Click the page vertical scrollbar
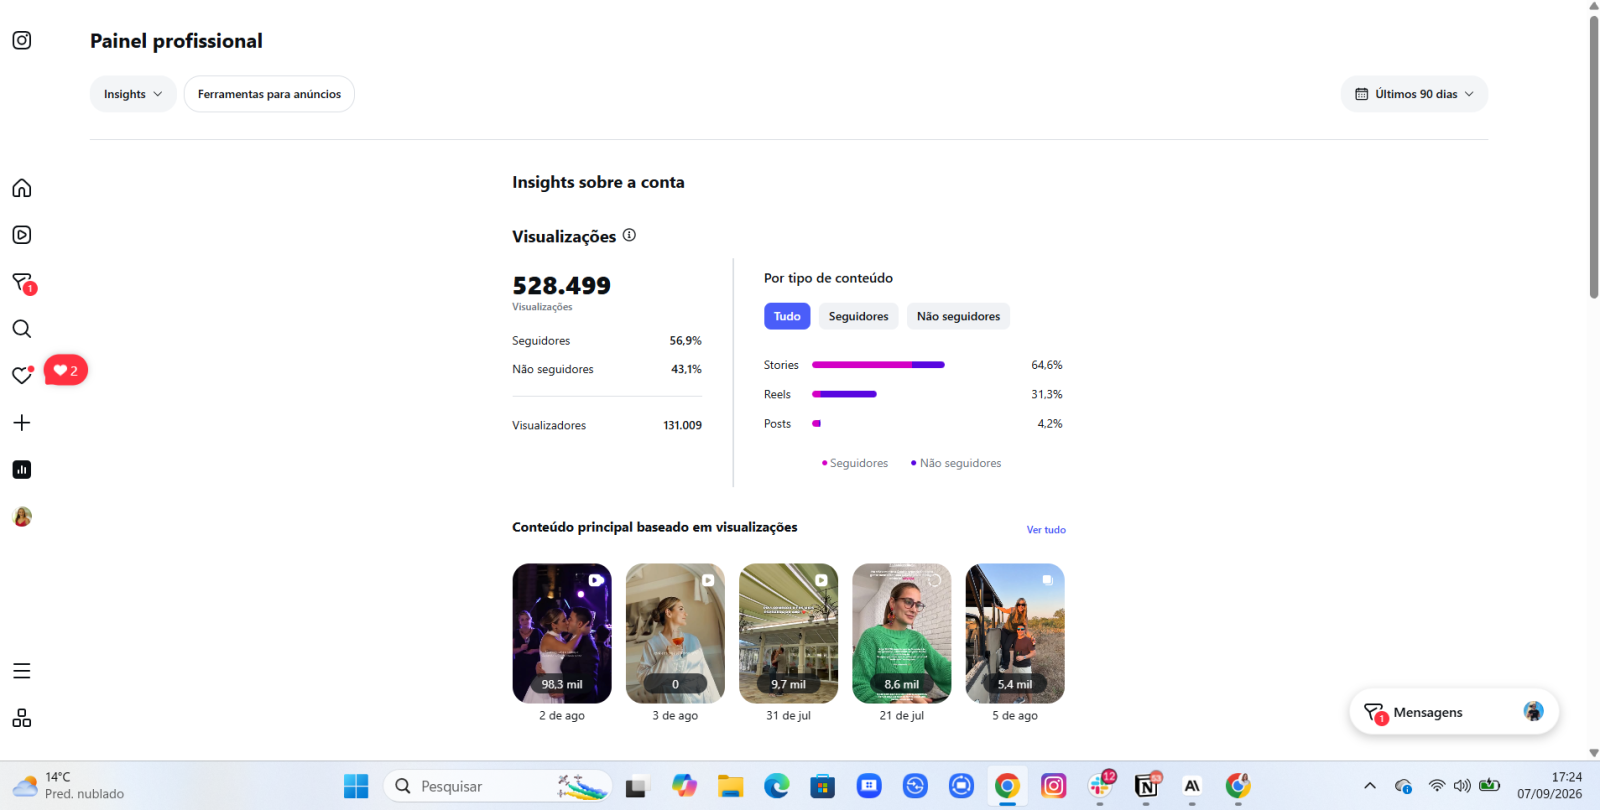This screenshot has height=810, width=1600. pos(1594,157)
